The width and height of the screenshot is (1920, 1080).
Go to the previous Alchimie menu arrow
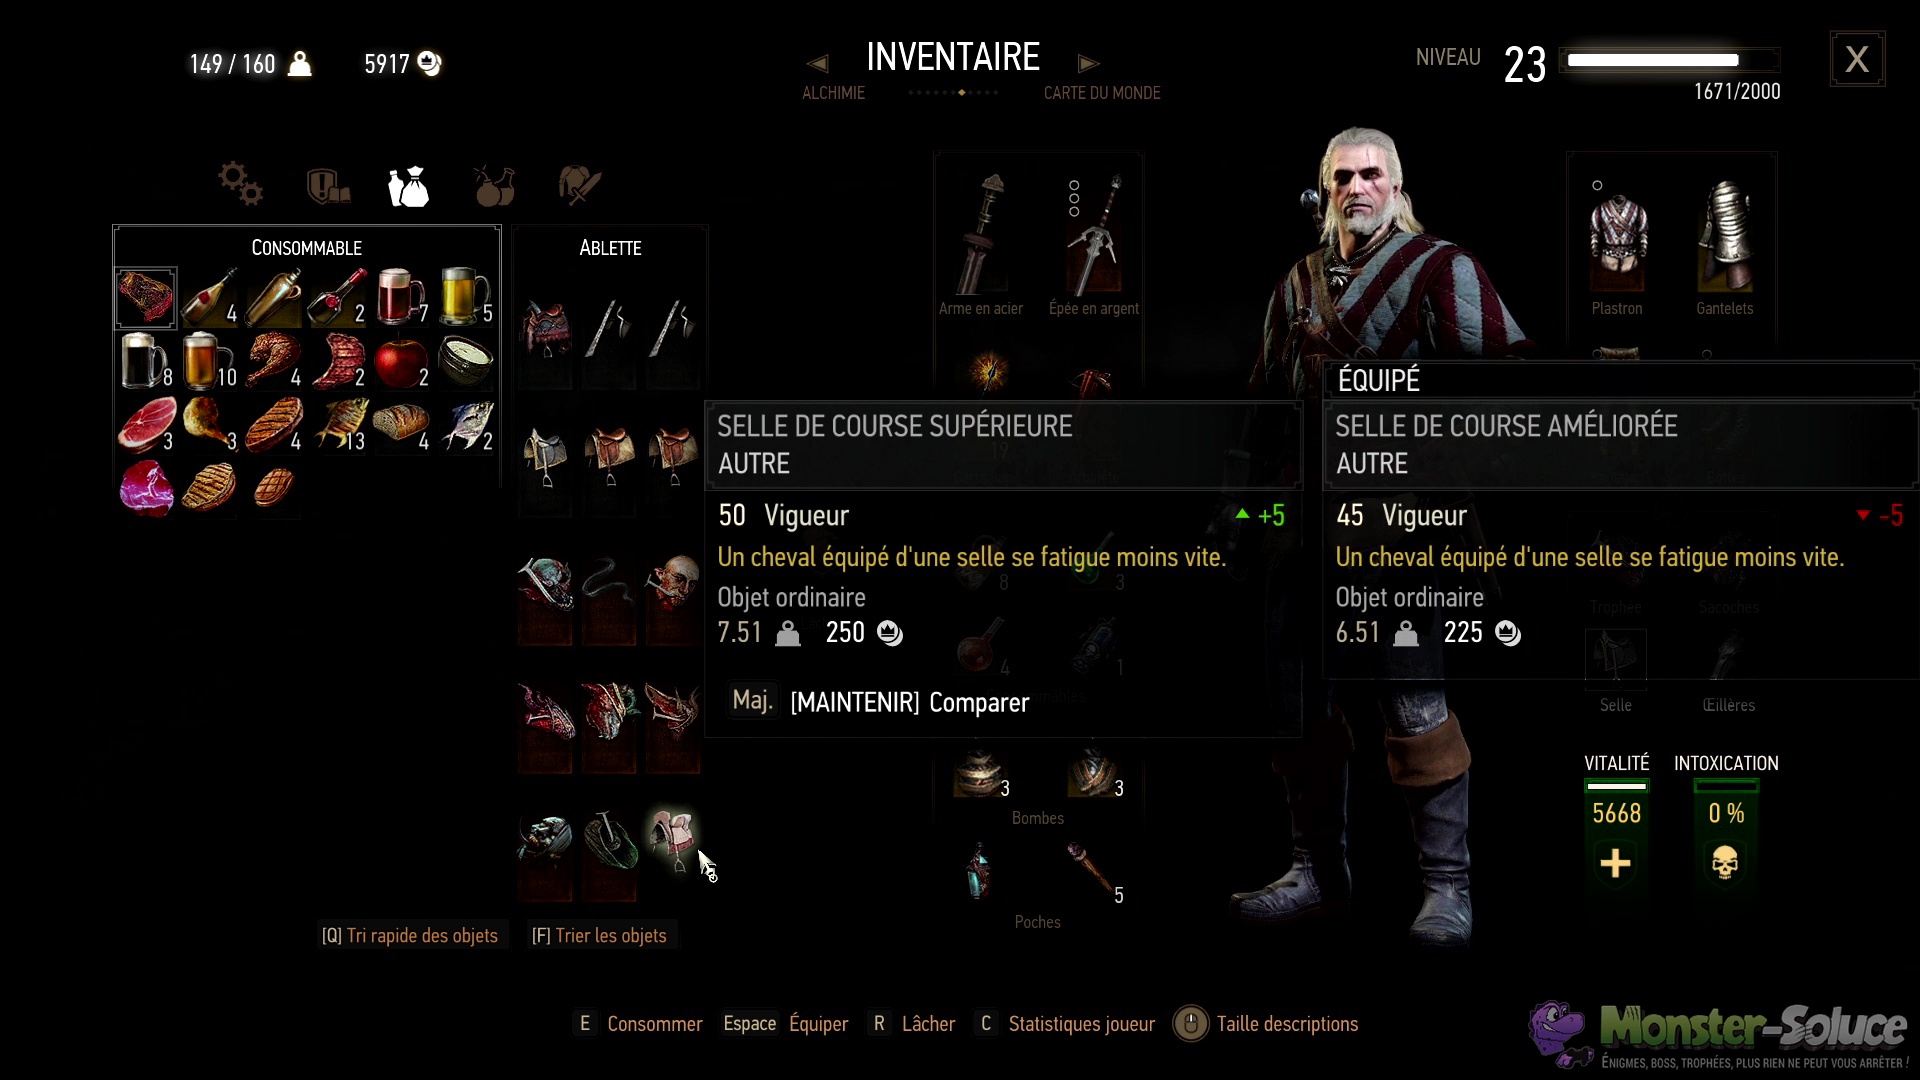(x=817, y=64)
